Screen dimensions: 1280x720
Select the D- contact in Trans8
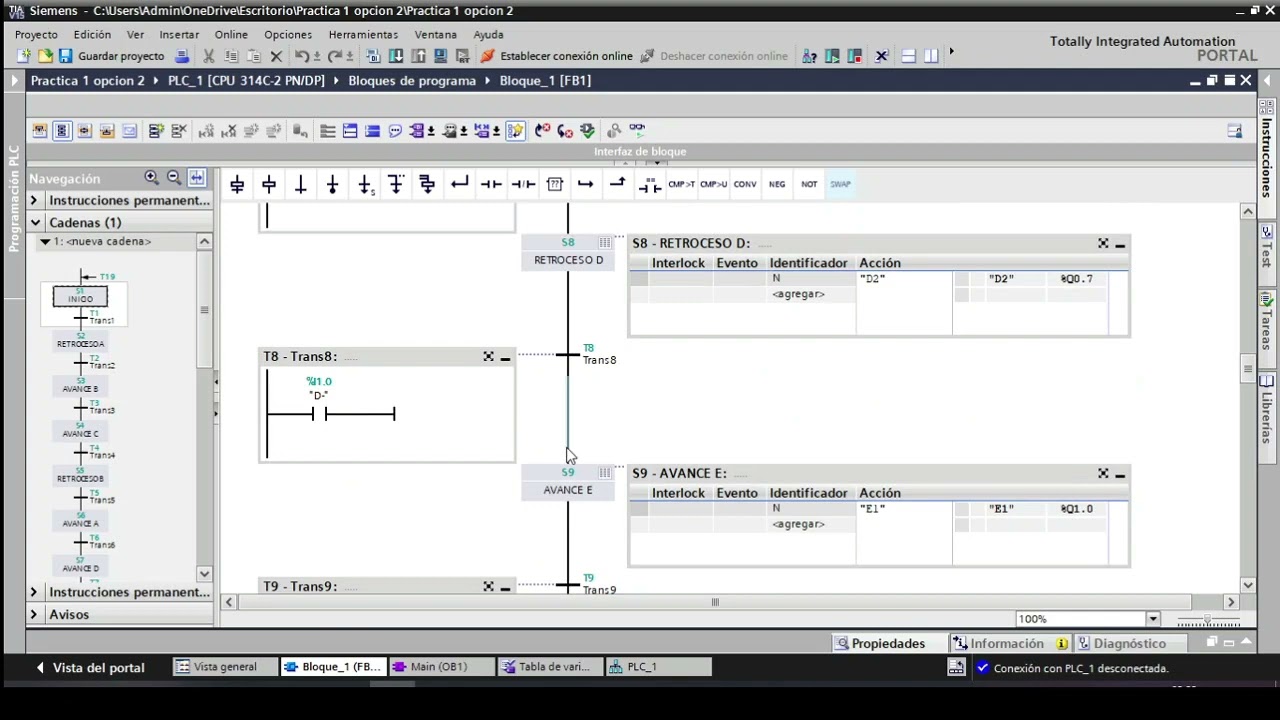pos(319,413)
